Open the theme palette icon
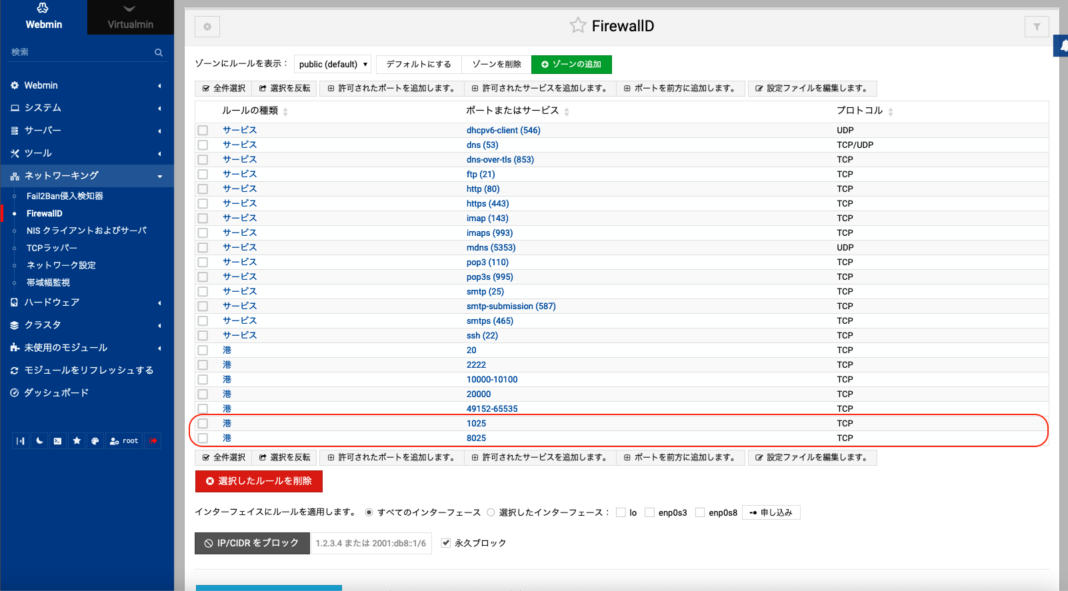This screenshot has height=591, width=1068. [94, 440]
